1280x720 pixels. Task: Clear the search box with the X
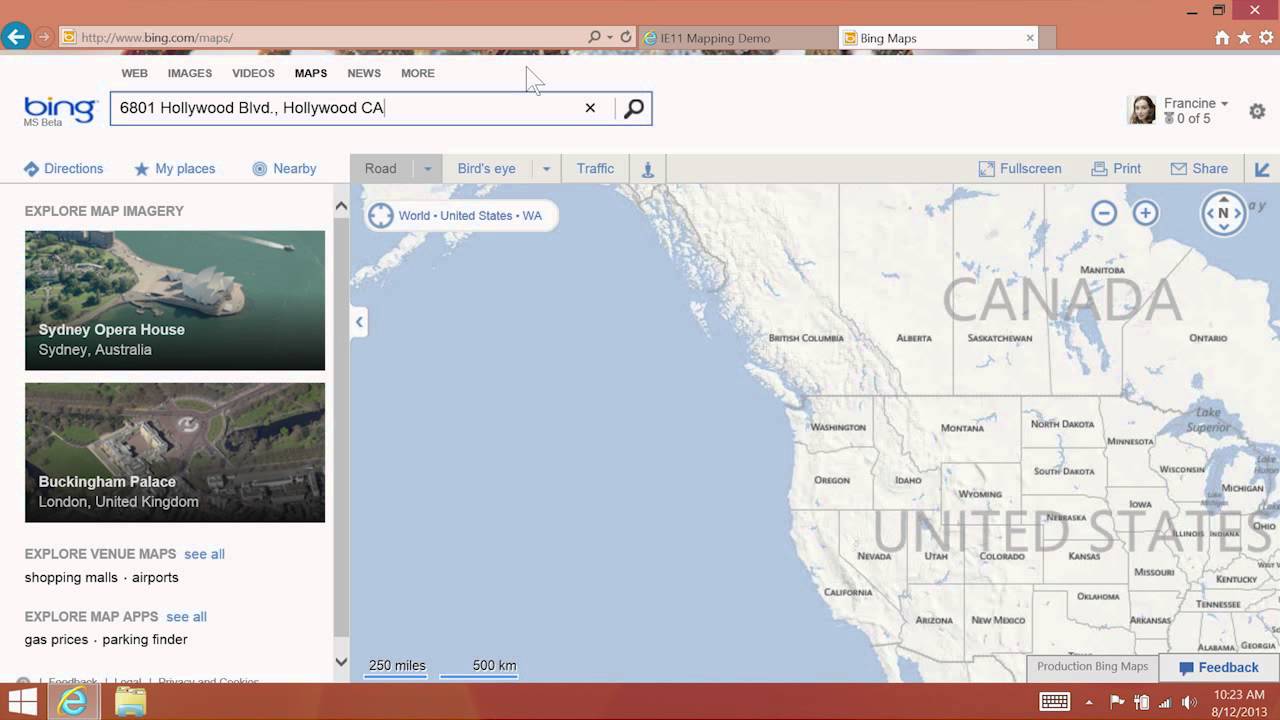coord(590,108)
